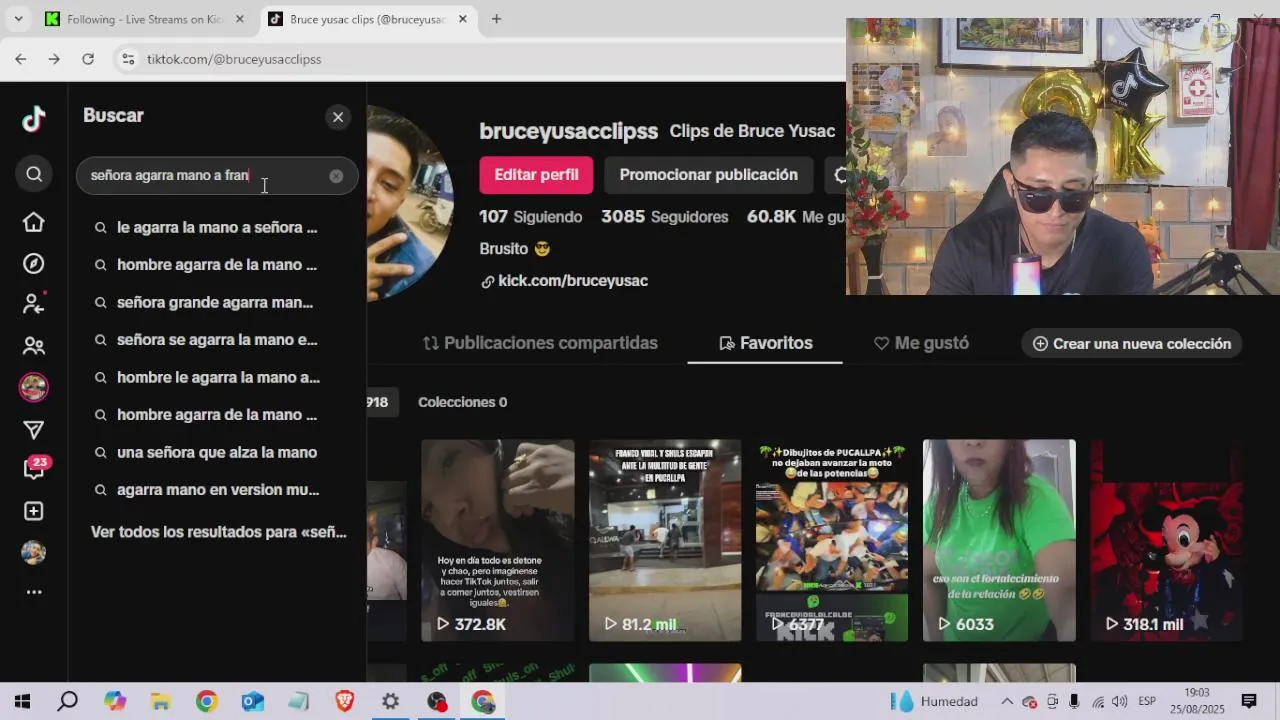Click the sidebar magnifier search icon

34,174
